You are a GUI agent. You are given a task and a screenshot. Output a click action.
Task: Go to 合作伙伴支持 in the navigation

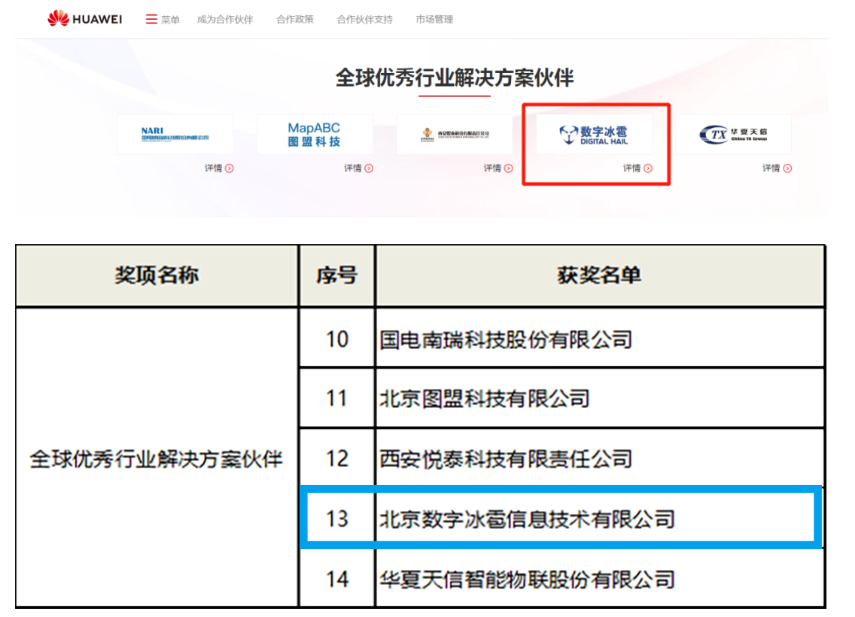point(365,19)
